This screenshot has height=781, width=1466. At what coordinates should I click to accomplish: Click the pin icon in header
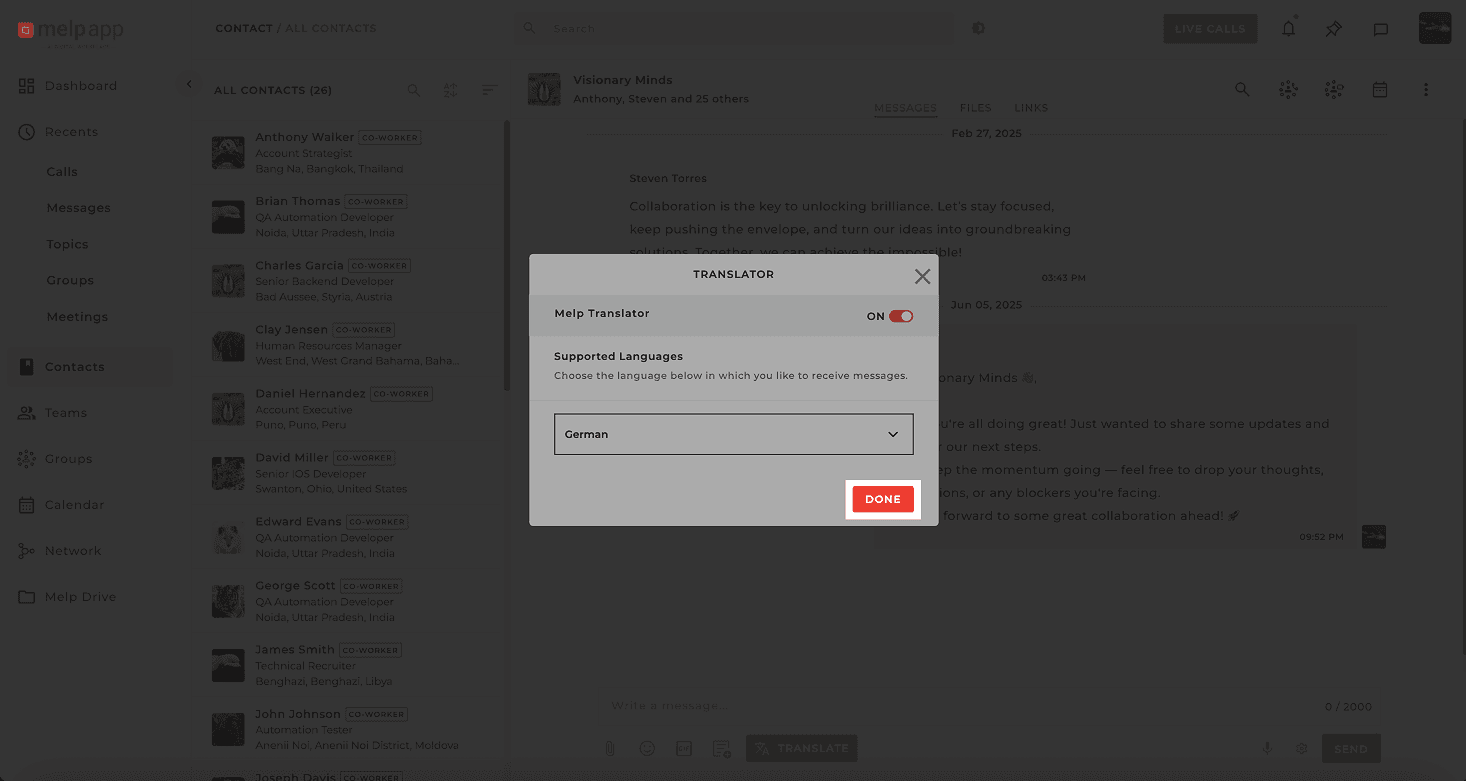(x=1334, y=29)
